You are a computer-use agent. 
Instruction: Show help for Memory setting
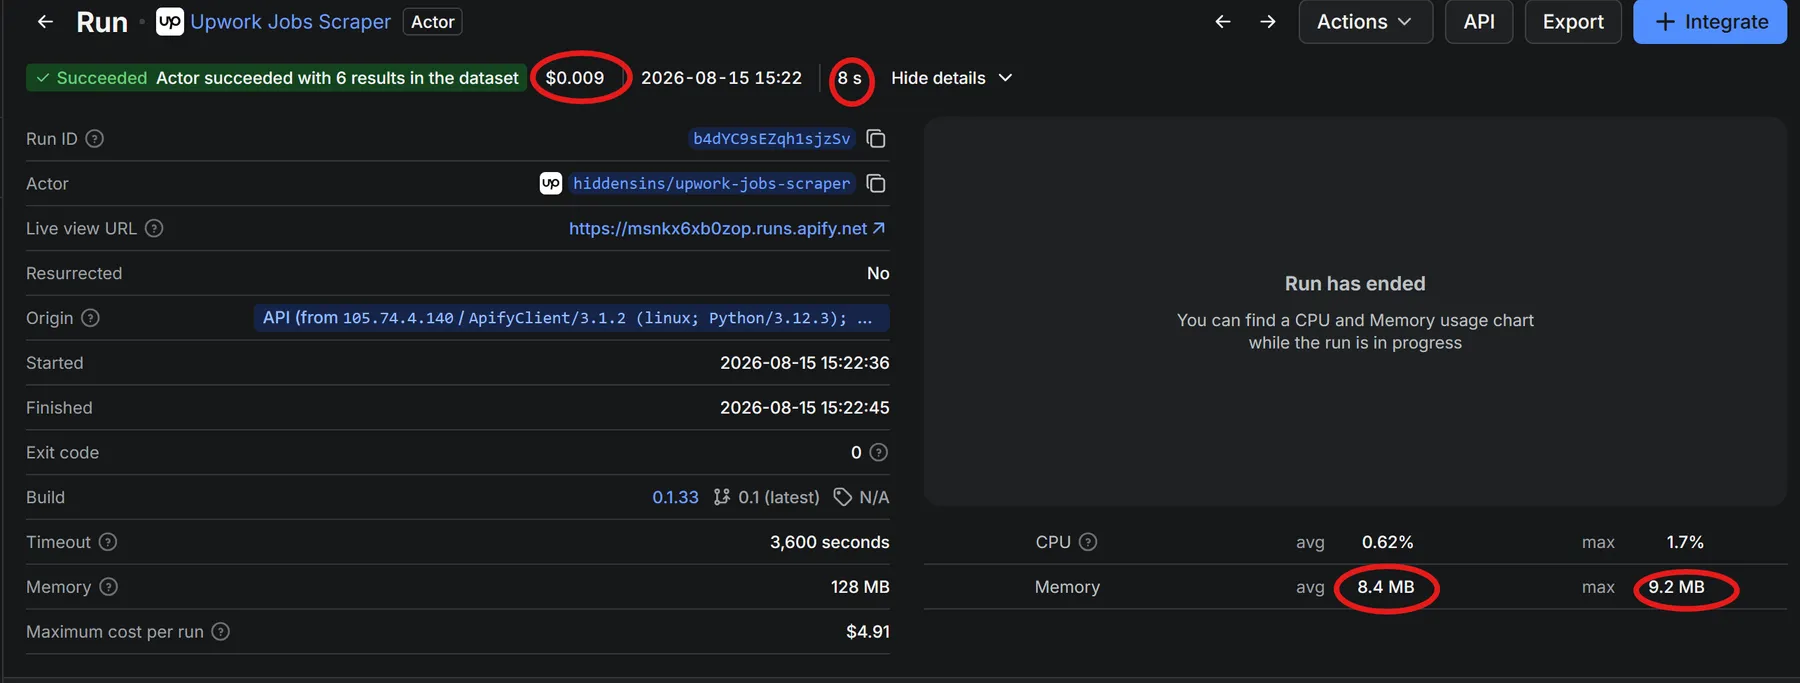click(x=109, y=587)
